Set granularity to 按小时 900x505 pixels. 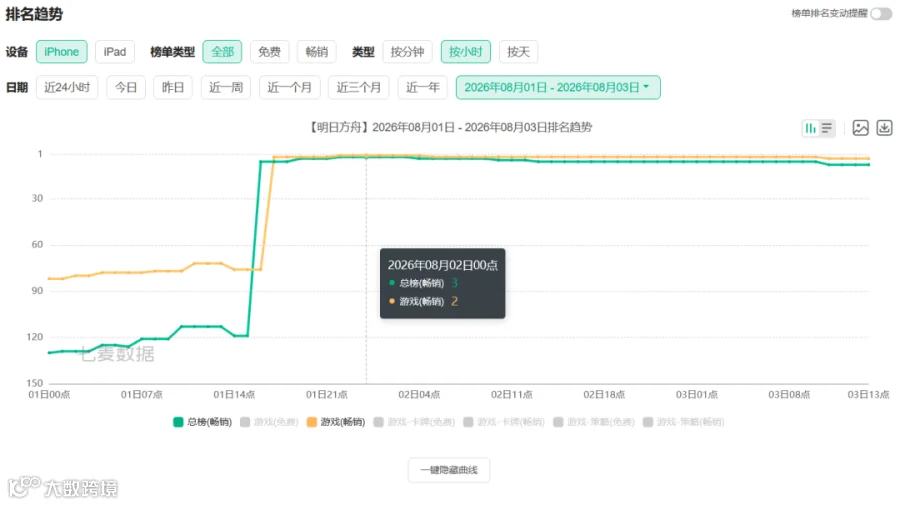[465, 52]
